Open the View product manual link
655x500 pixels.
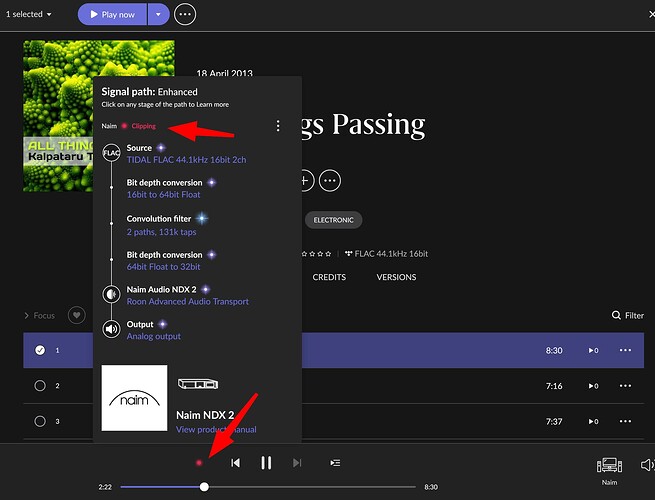click(x=216, y=429)
